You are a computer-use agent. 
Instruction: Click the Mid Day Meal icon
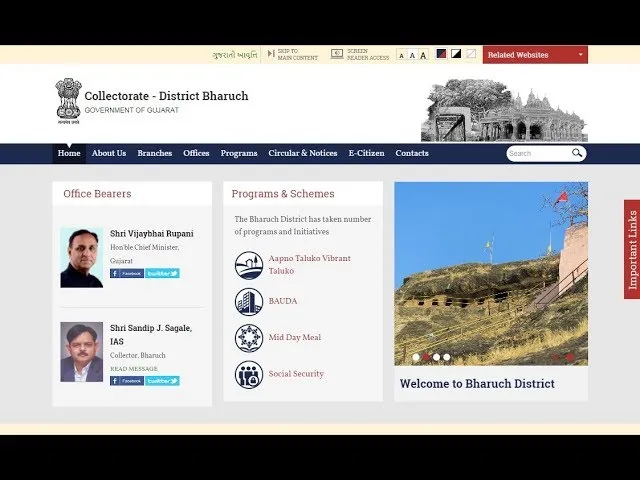click(x=249, y=338)
